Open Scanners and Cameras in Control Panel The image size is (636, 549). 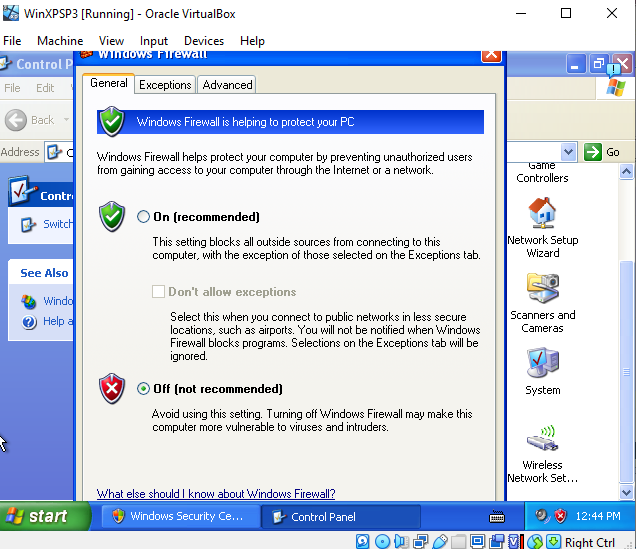click(x=543, y=303)
